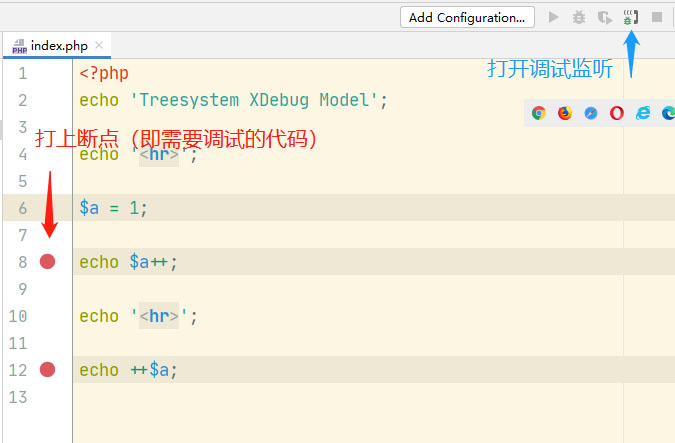Place cursor in the $a = 1; statement
This screenshot has width=675, height=443.
click(x=113, y=208)
